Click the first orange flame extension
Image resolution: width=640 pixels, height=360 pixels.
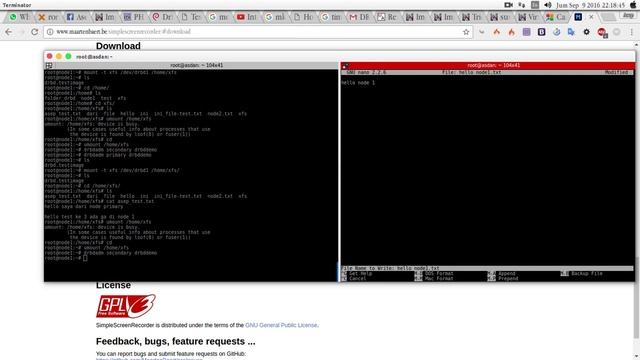click(x=497, y=32)
